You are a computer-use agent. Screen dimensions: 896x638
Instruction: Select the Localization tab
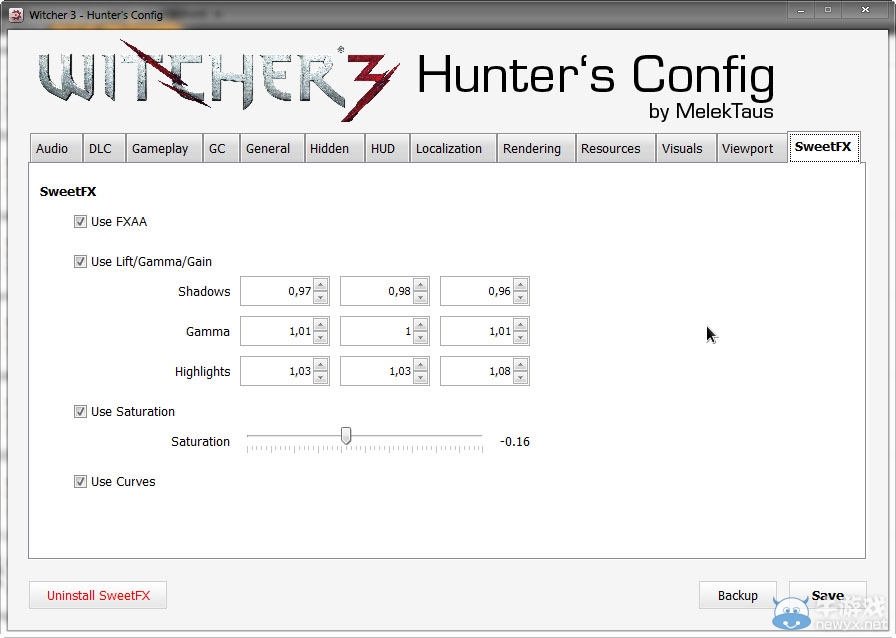pyautogui.click(x=453, y=149)
